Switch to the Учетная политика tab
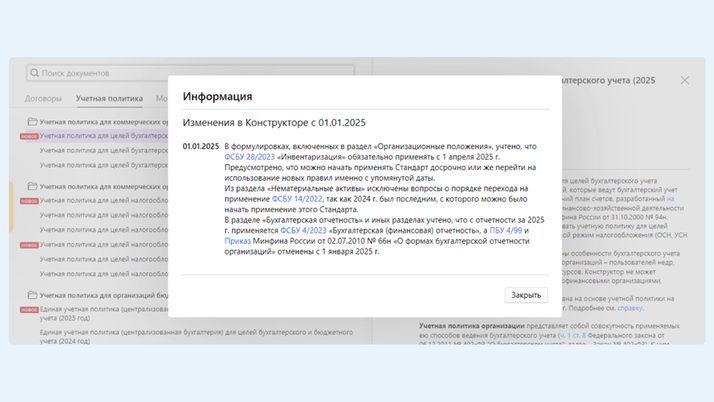This screenshot has width=714, height=402. pyautogui.click(x=109, y=98)
